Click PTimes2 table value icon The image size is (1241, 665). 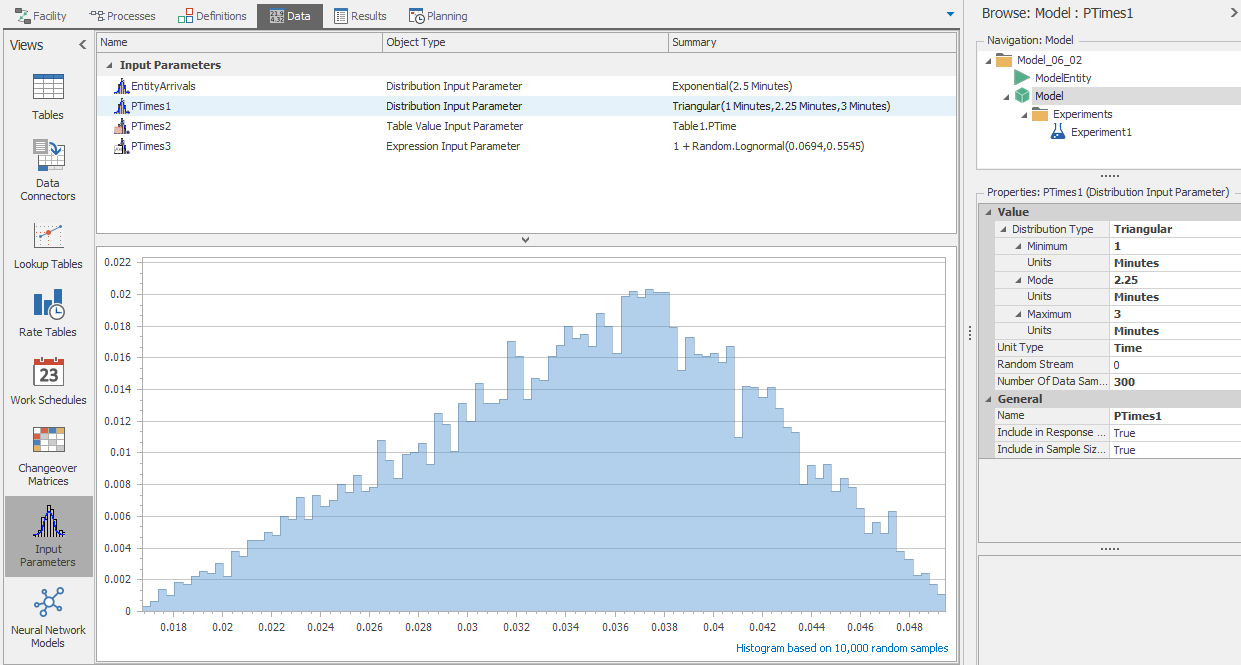coord(122,126)
